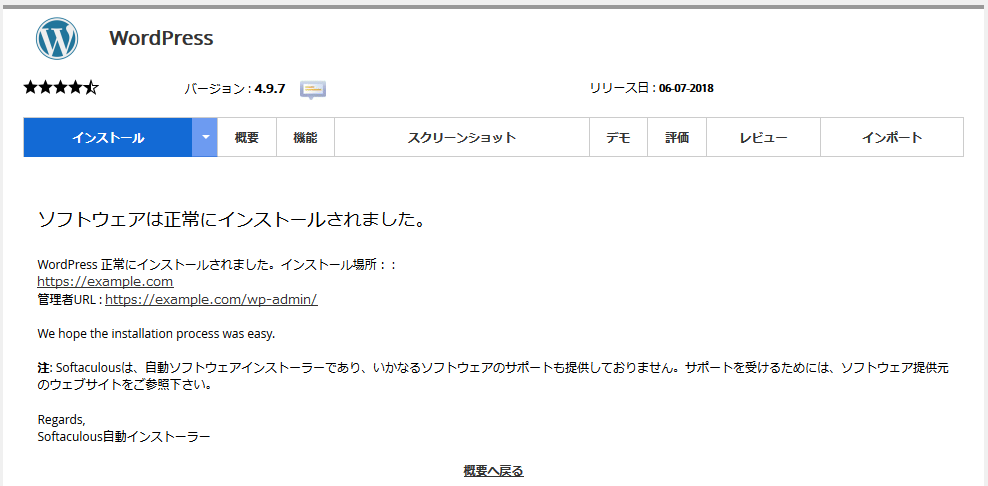Screen dimensions: 988x486
Task: Show the レビュー tab
Action: click(763, 138)
